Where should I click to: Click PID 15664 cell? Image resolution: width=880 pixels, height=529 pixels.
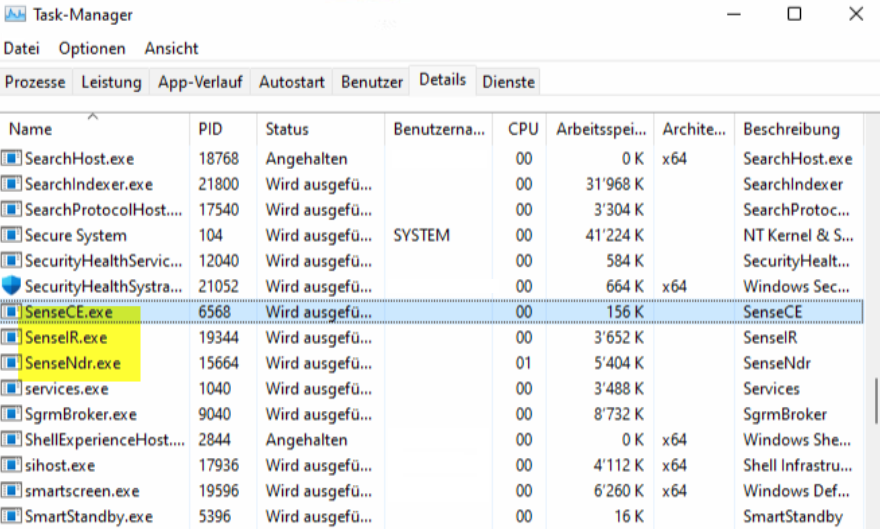point(218,363)
